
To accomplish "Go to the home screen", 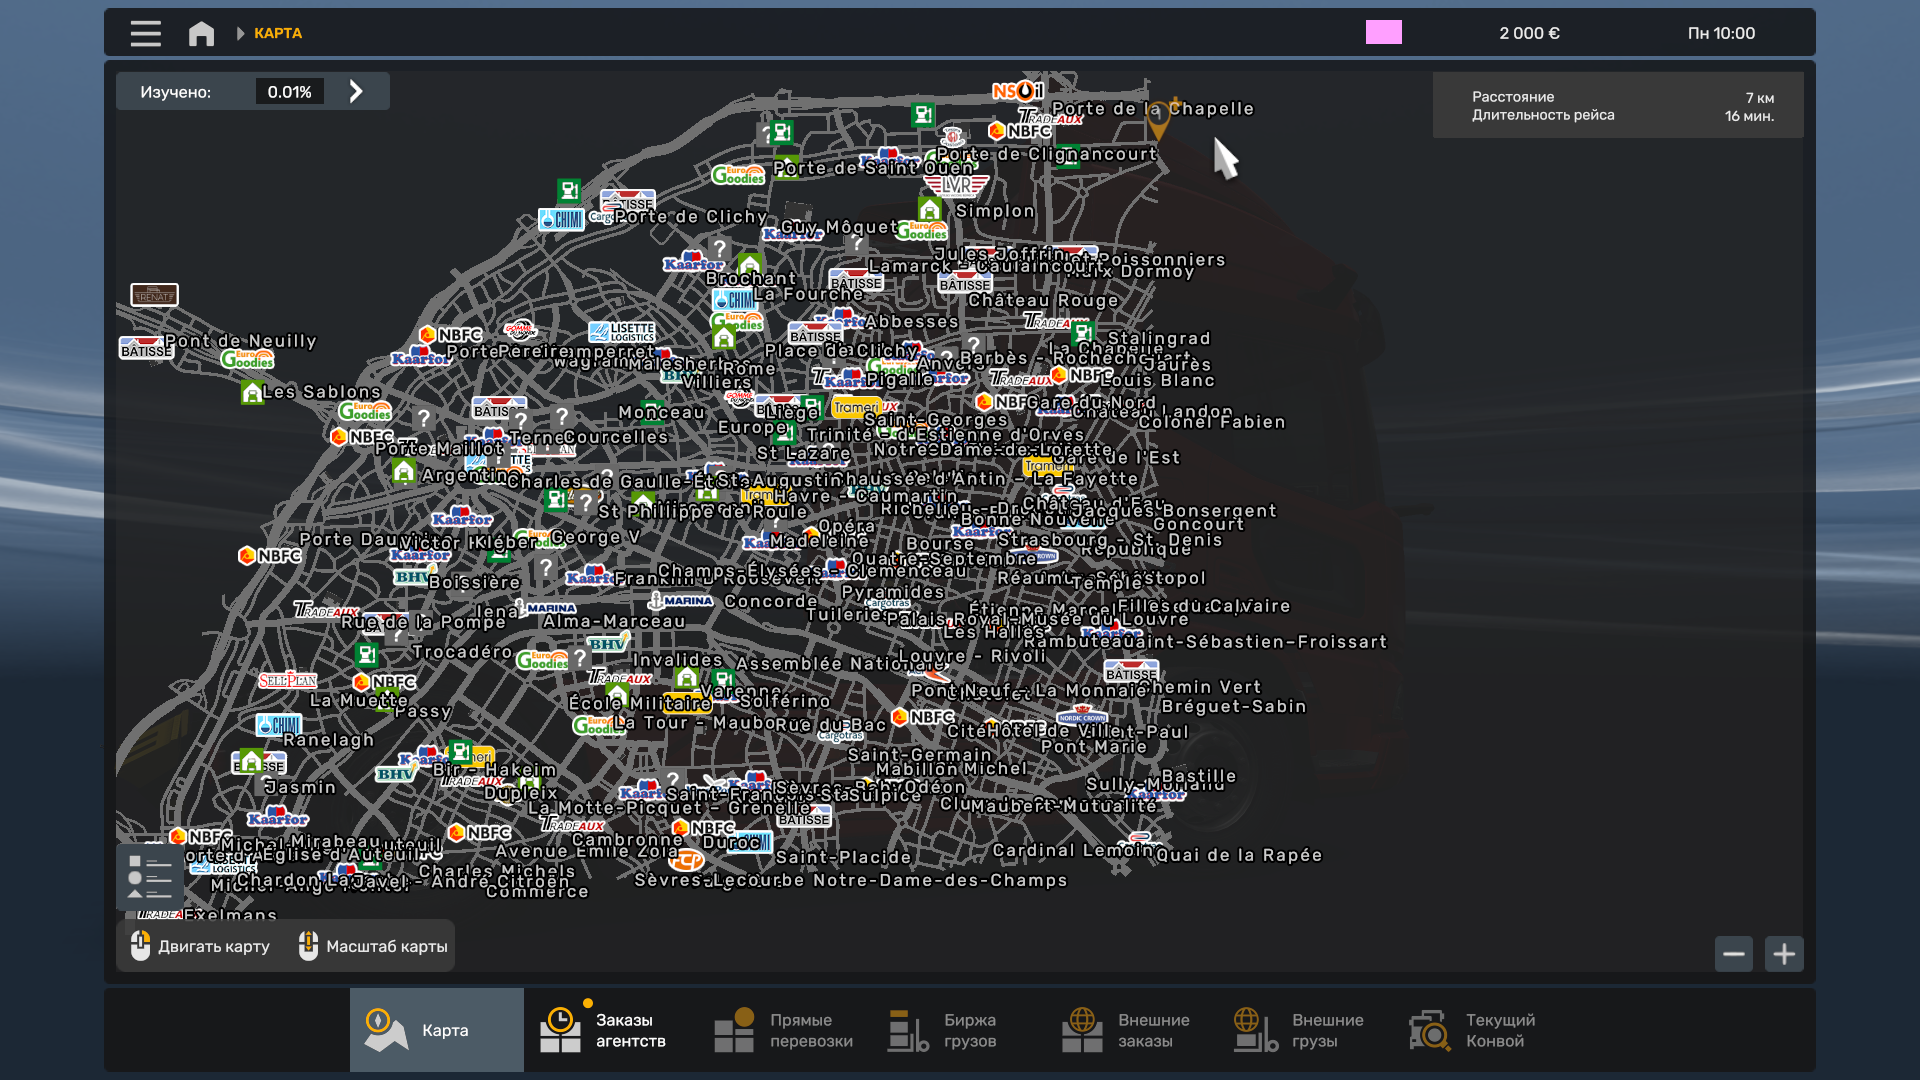I will click(201, 33).
